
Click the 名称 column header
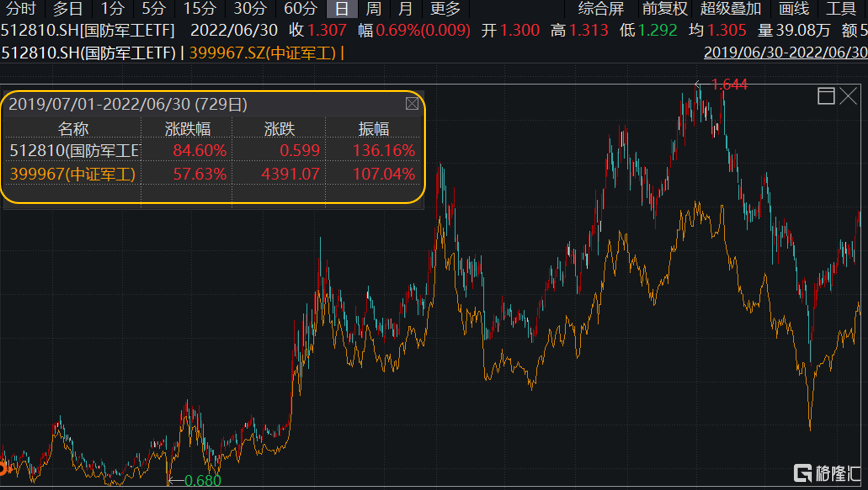pos(73,128)
